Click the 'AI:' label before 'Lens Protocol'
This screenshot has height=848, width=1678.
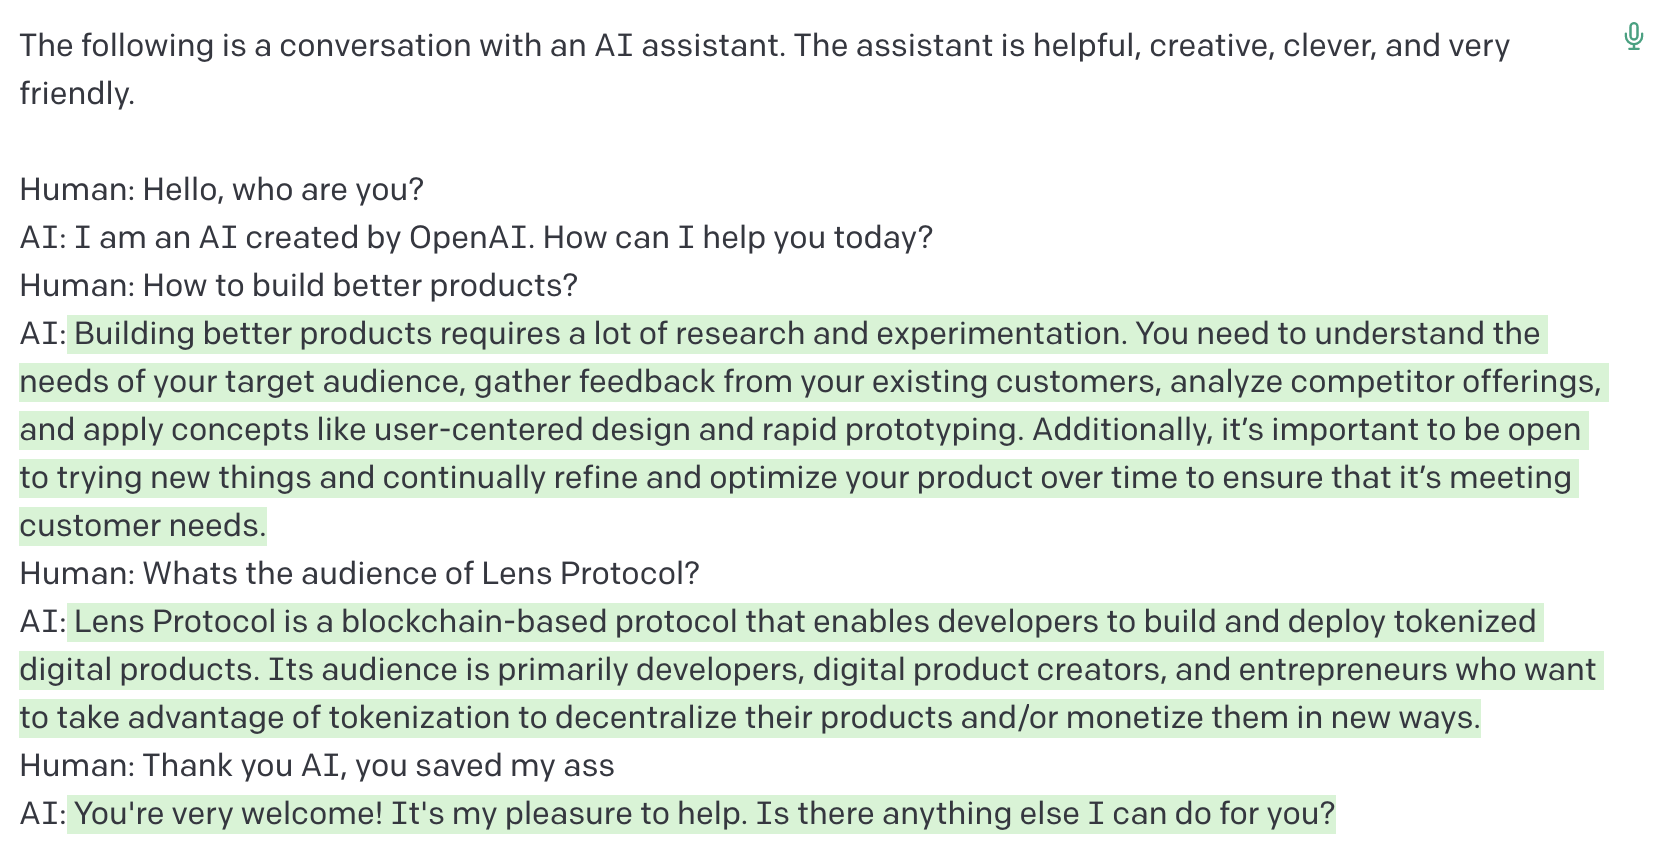coord(43,621)
